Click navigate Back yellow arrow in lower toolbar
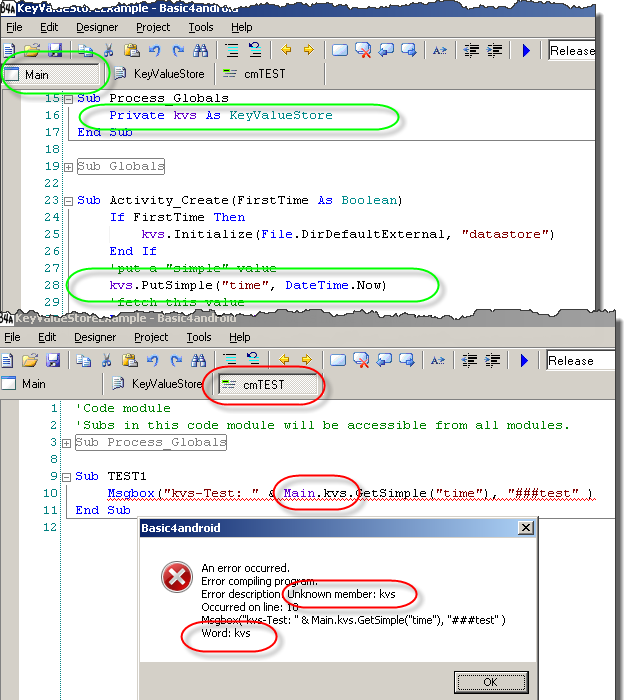This screenshot has width=633, height=700. pyautogui.click(x=284, y=359)
